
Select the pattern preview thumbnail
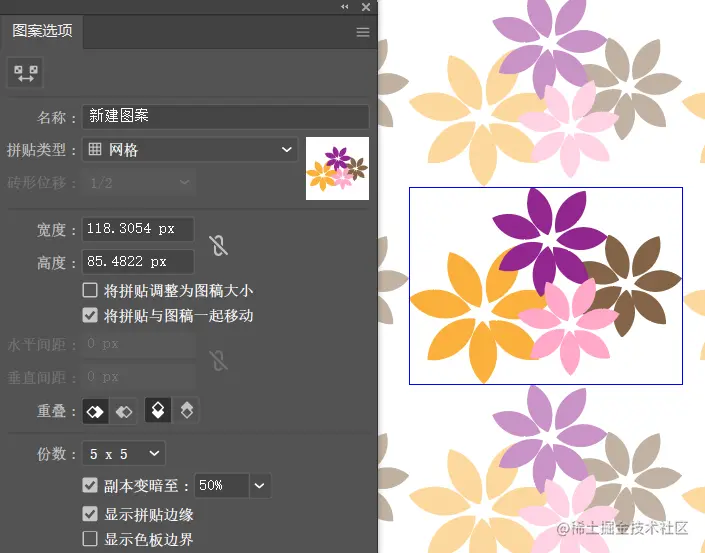(337, 169)
